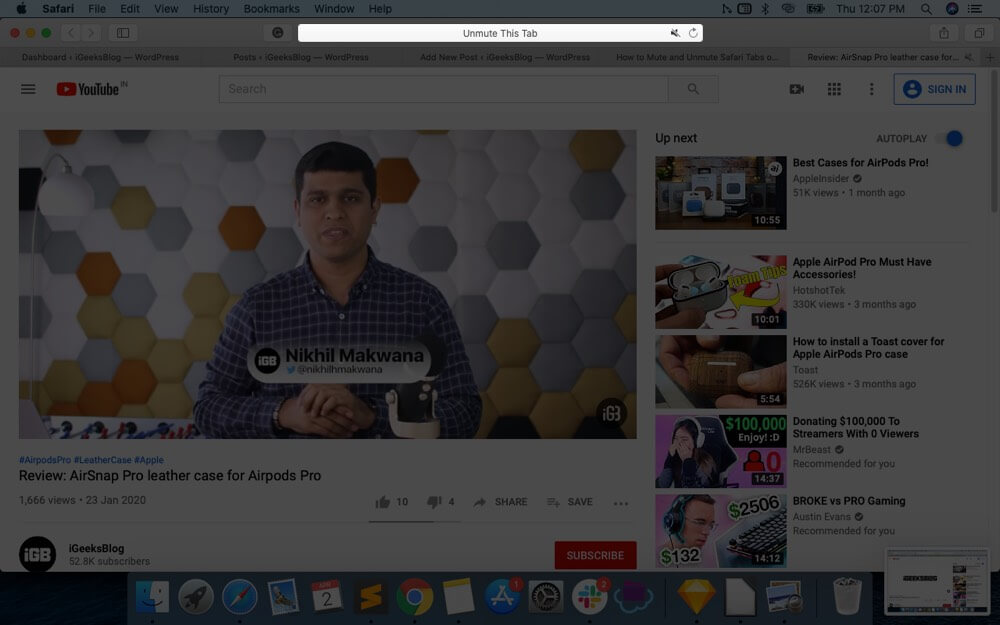This screenshot has width=1000, height=625.
Task: Click the SAVE button below video
Action: pos(570,502)
